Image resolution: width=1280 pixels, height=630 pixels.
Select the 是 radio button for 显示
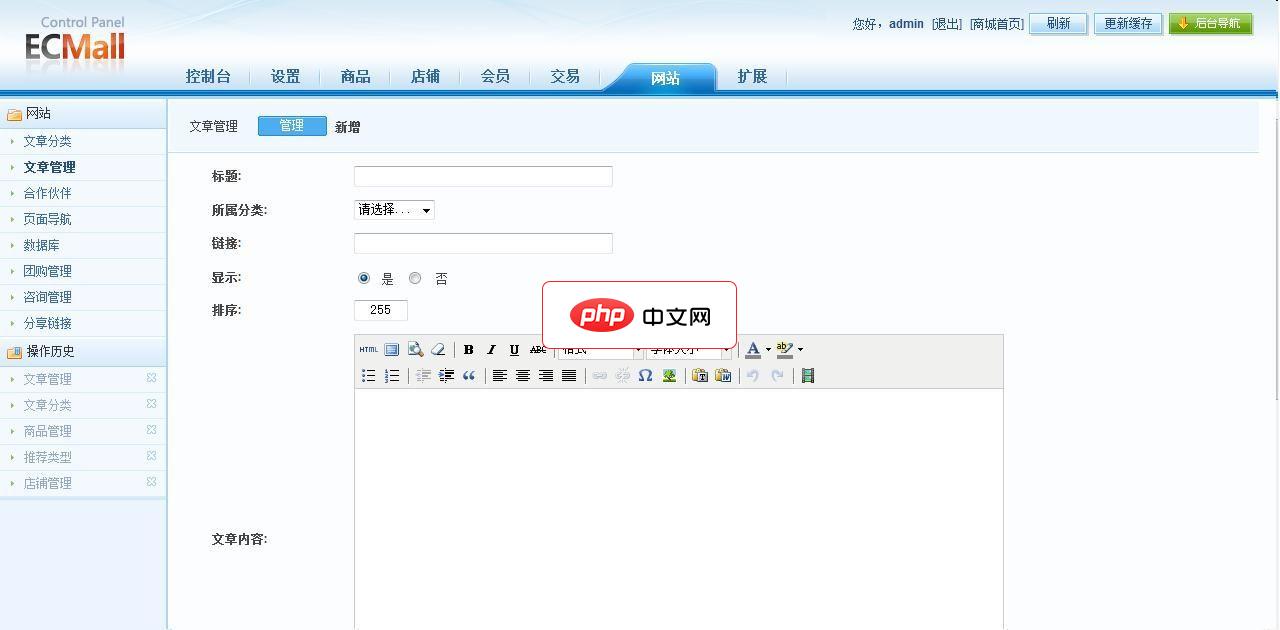point(363,278)
